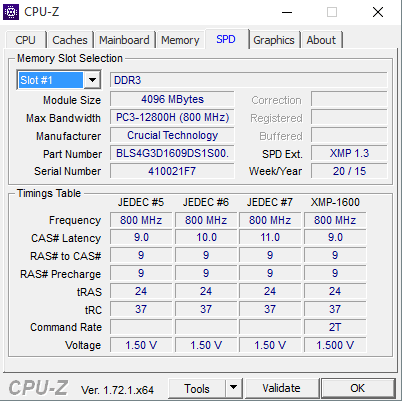
Task: Click XMP-1600 frequency 800 MHz
Action: (x=335, y=220)
